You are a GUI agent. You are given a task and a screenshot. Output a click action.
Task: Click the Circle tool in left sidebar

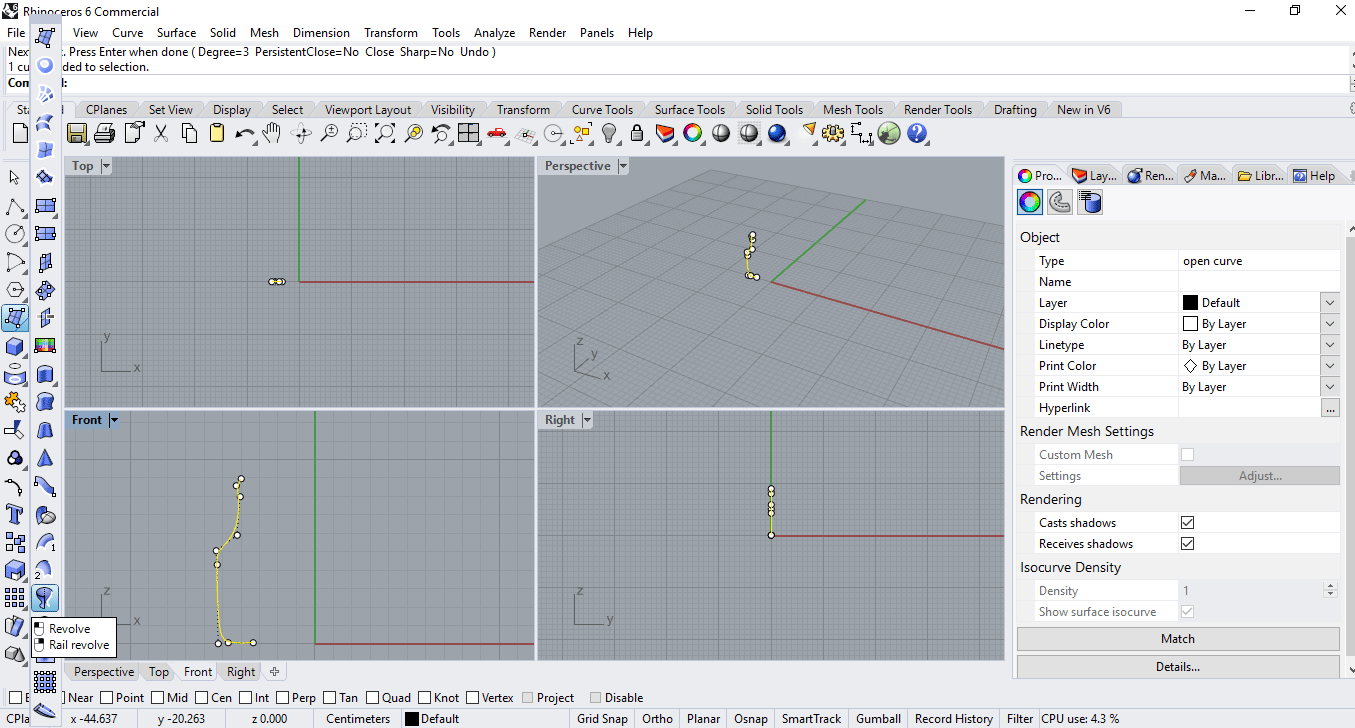(x=15, y=234)
